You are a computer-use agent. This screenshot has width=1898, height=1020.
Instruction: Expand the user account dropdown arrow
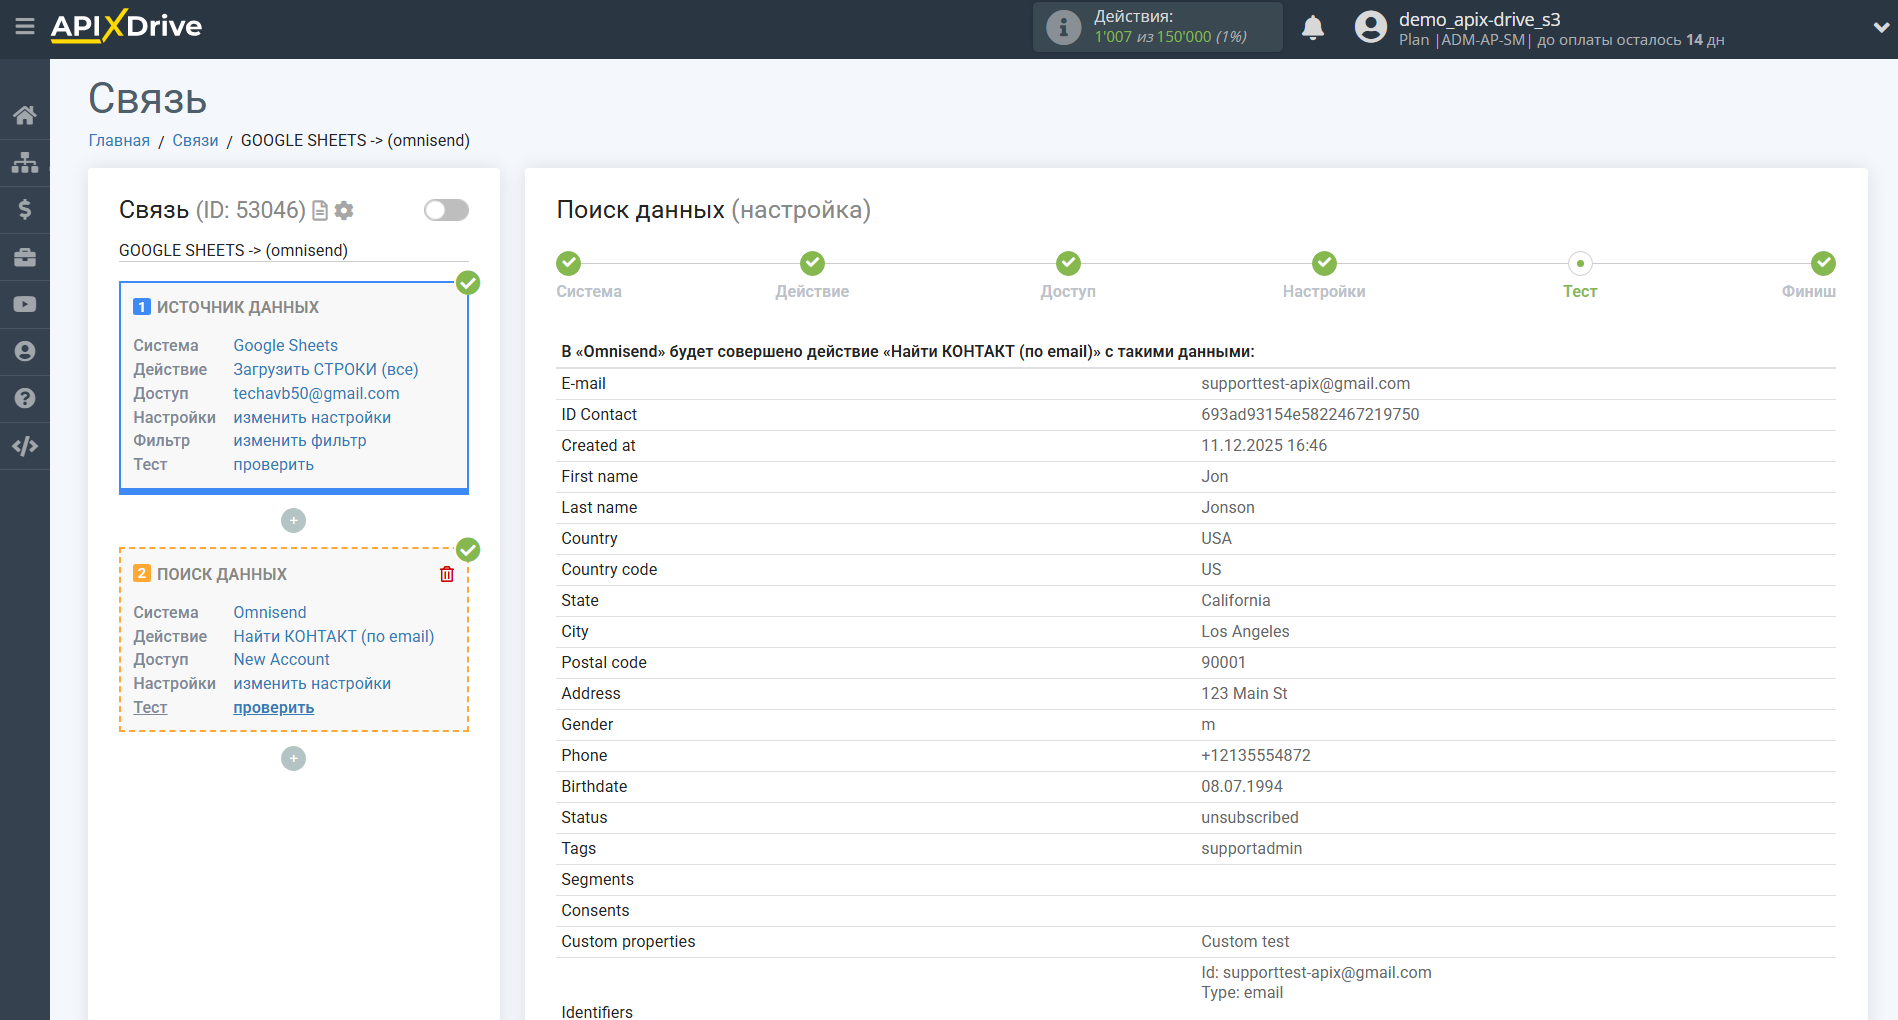(1880, 28)
